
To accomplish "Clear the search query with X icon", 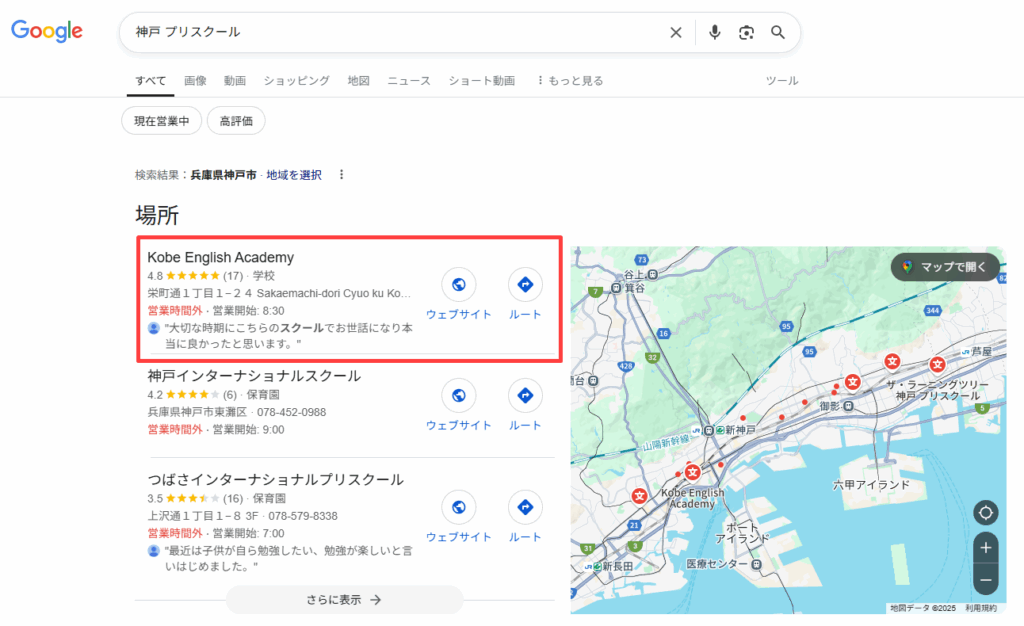I will (676, 32).
